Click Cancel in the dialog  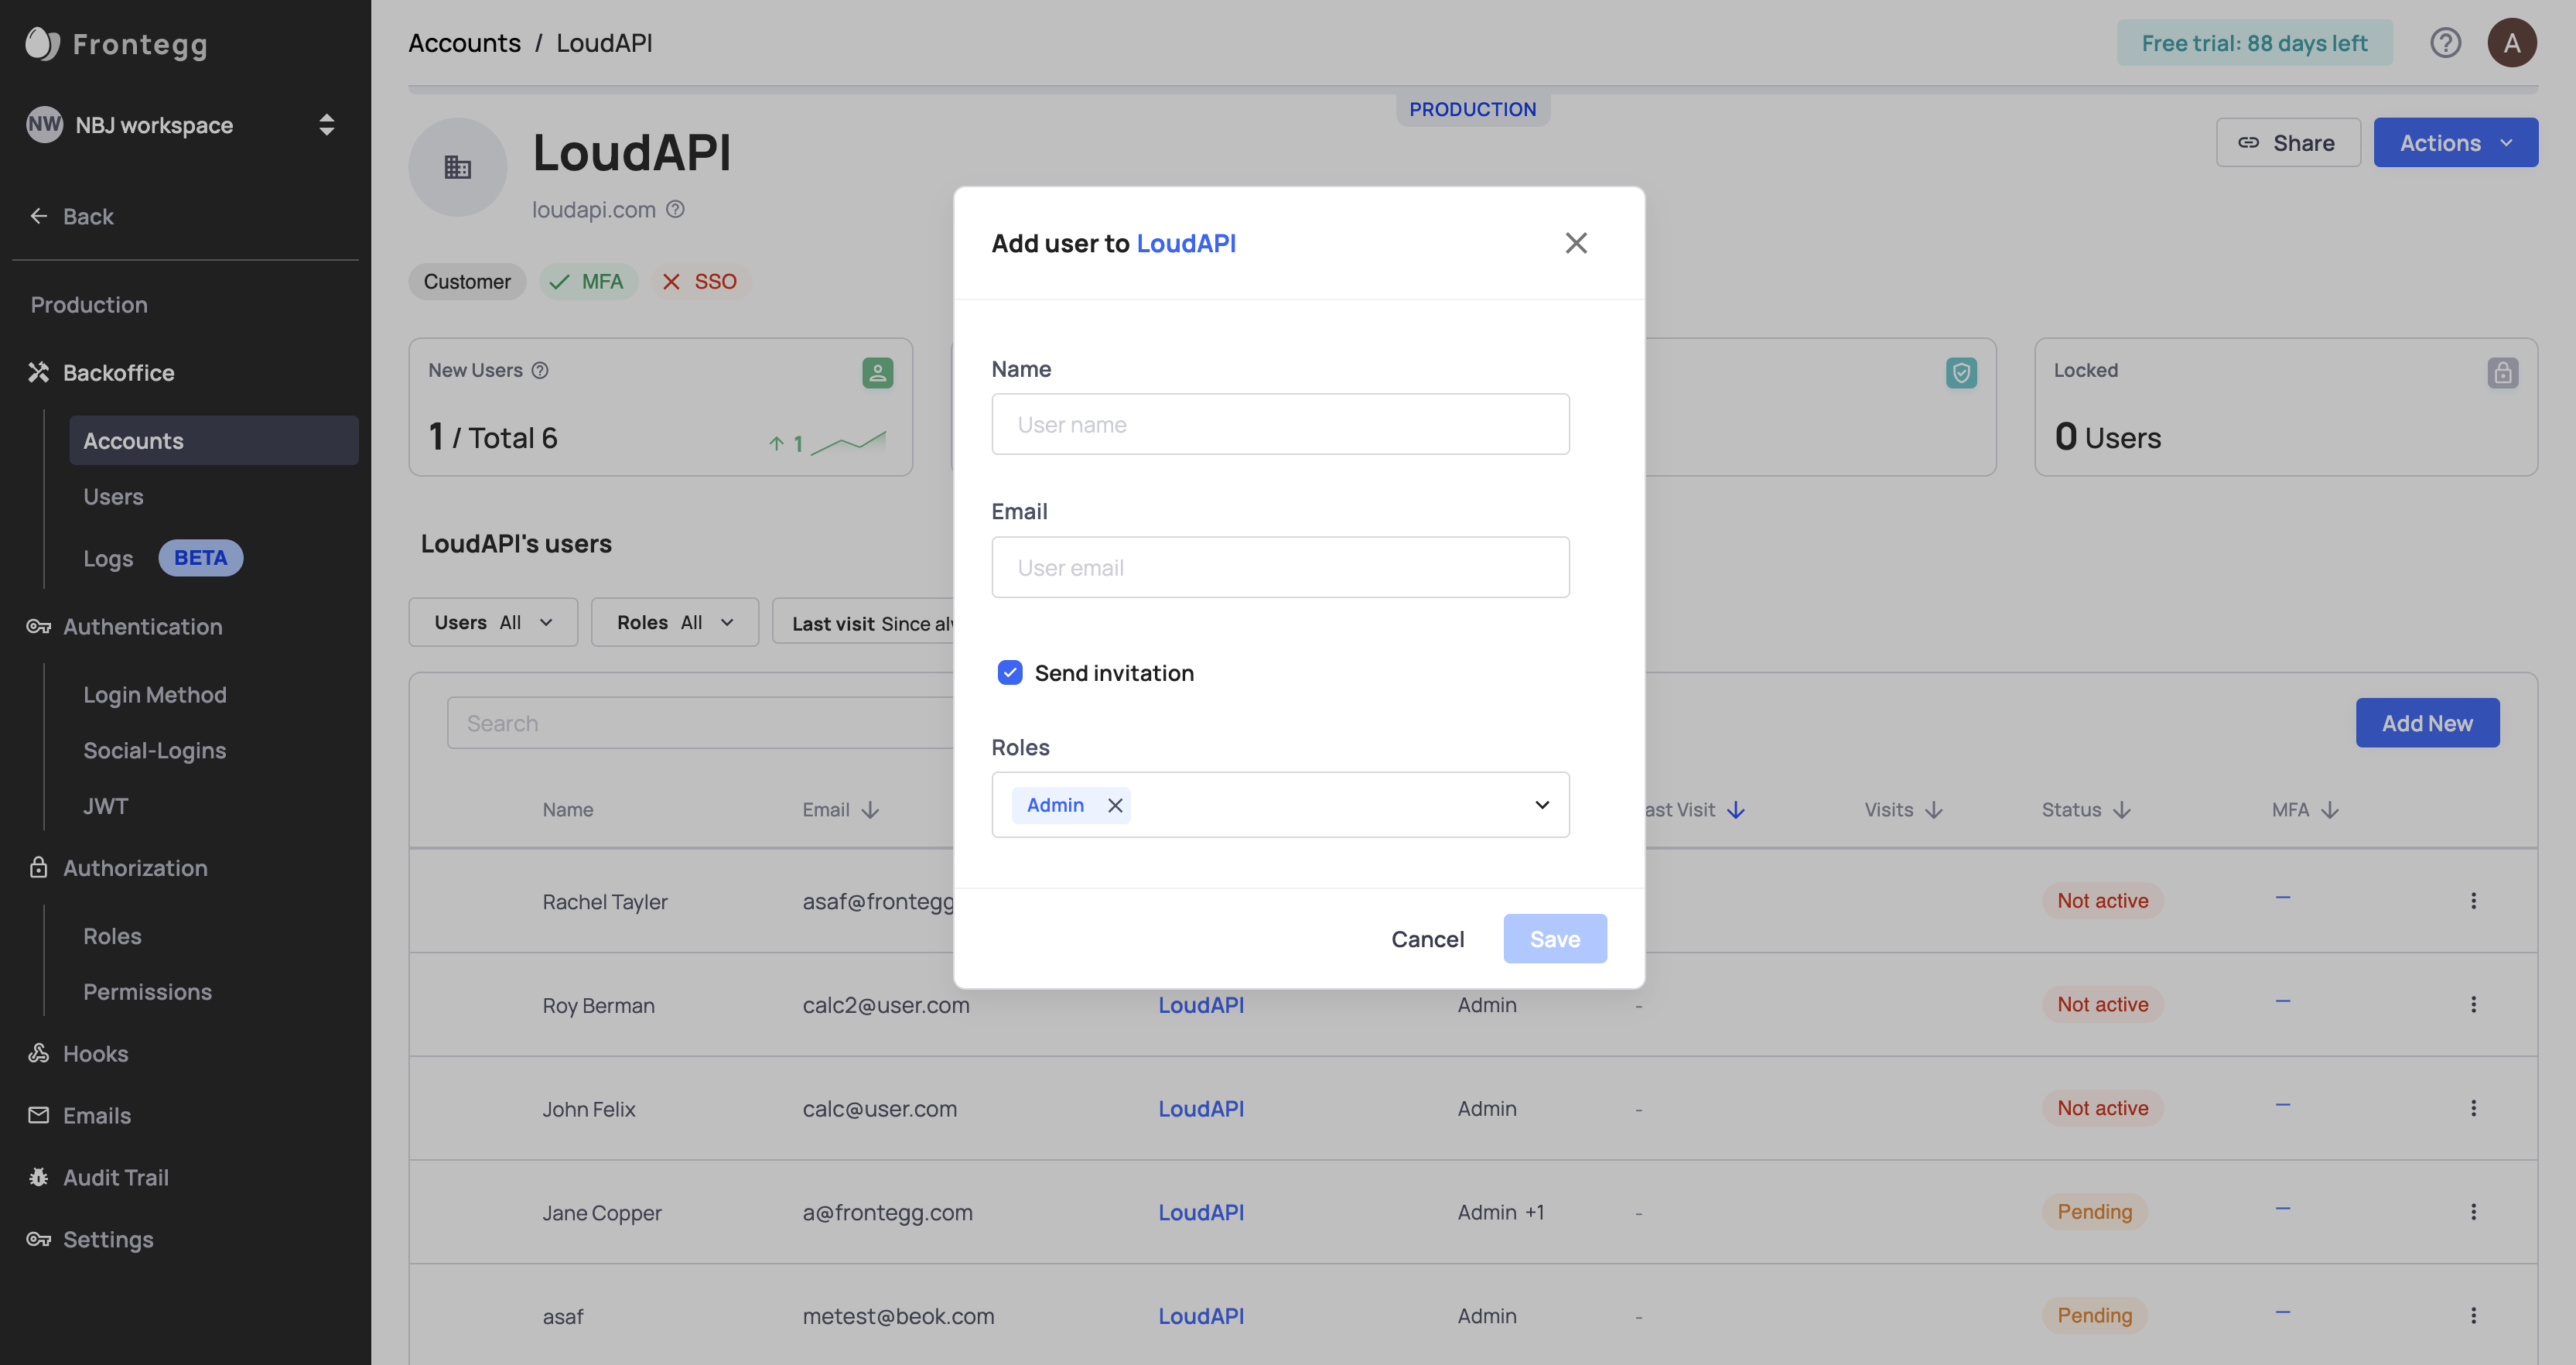coord(1427,938)
